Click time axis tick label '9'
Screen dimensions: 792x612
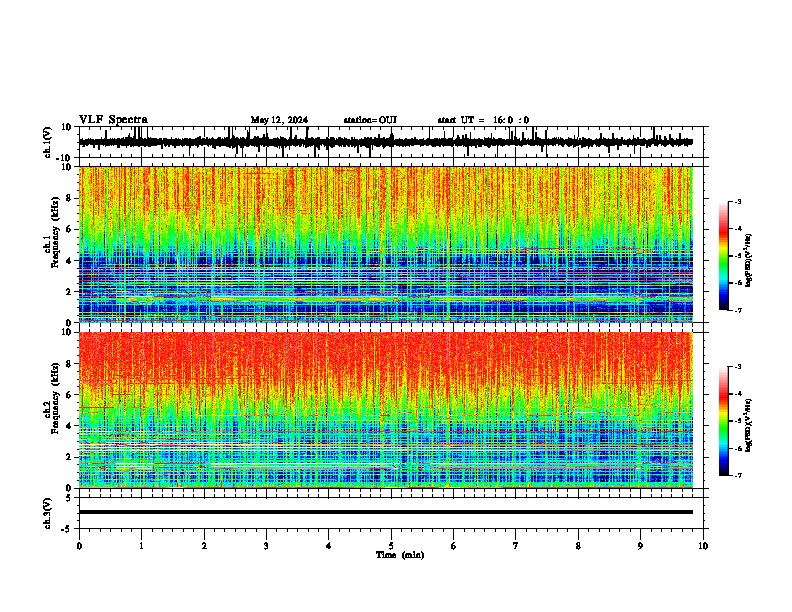(640, 546)
